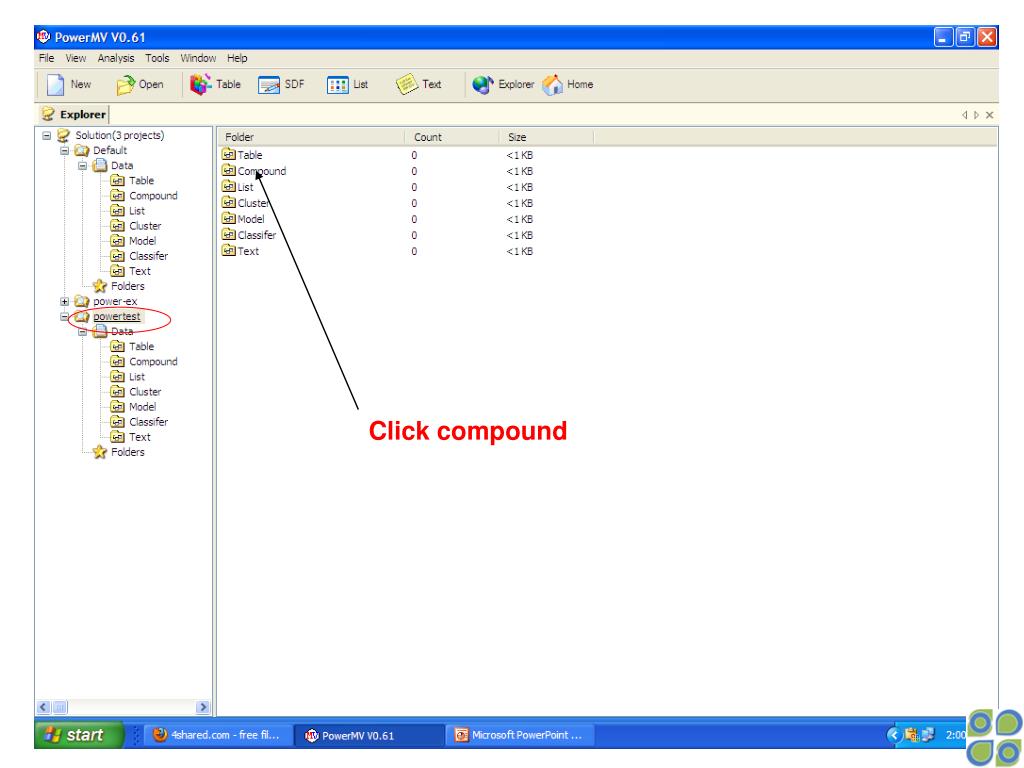1024x768 pixels.
Task: Click the Windows start button
Action: (78, 735)
